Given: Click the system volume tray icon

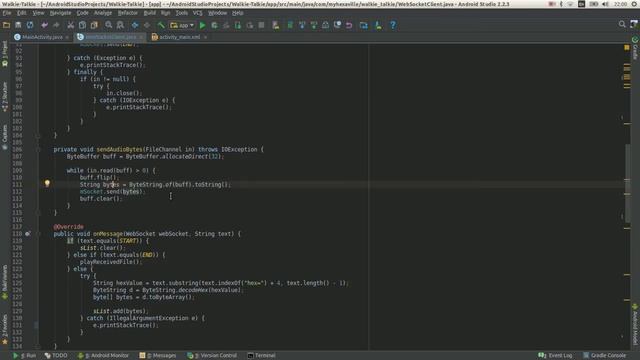Looking at the screenshot, I should pos(605,4).
